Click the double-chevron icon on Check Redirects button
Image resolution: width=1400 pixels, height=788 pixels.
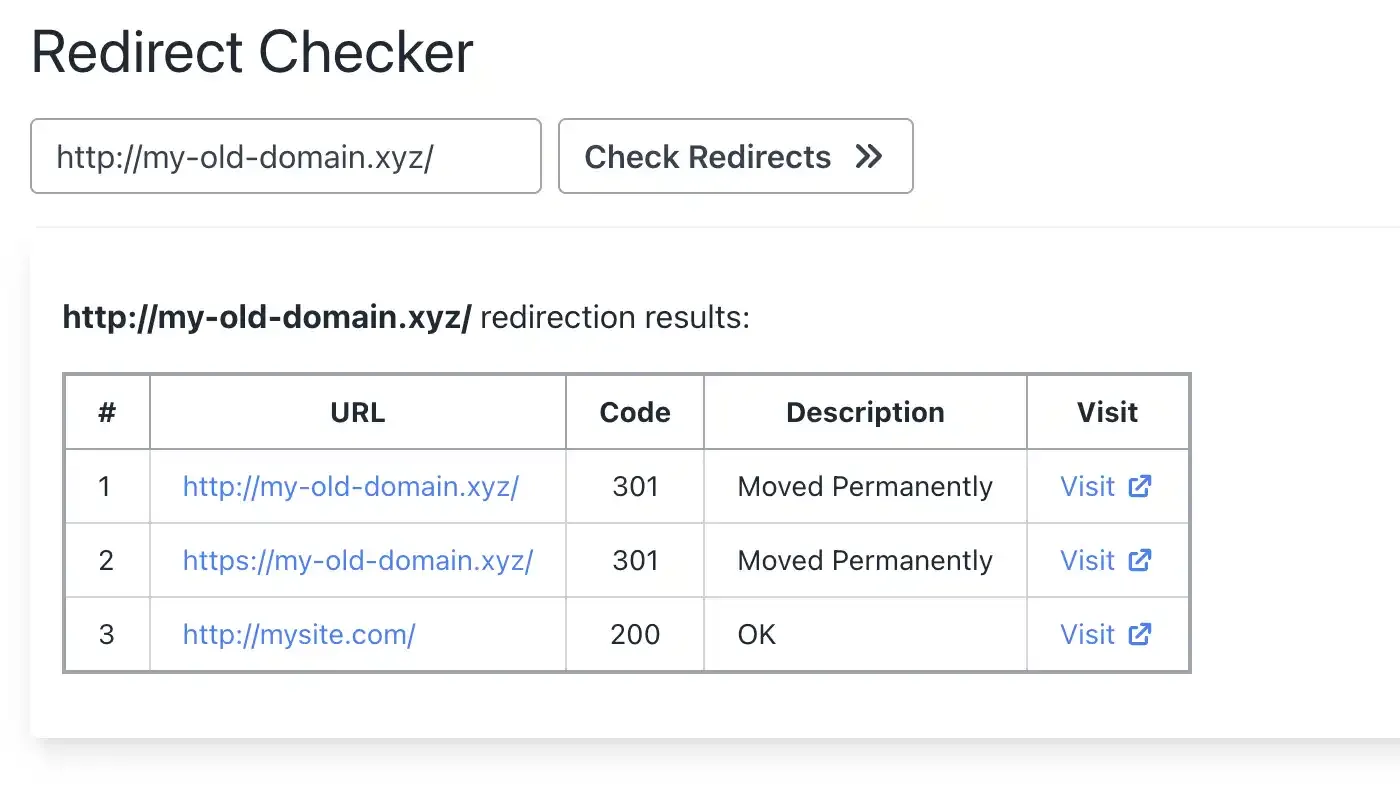tap(869, 156)
